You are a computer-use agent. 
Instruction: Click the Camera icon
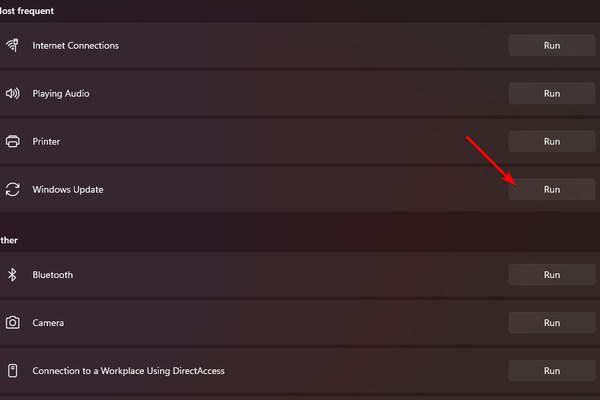pyautogui.click(x=12, y=322)
